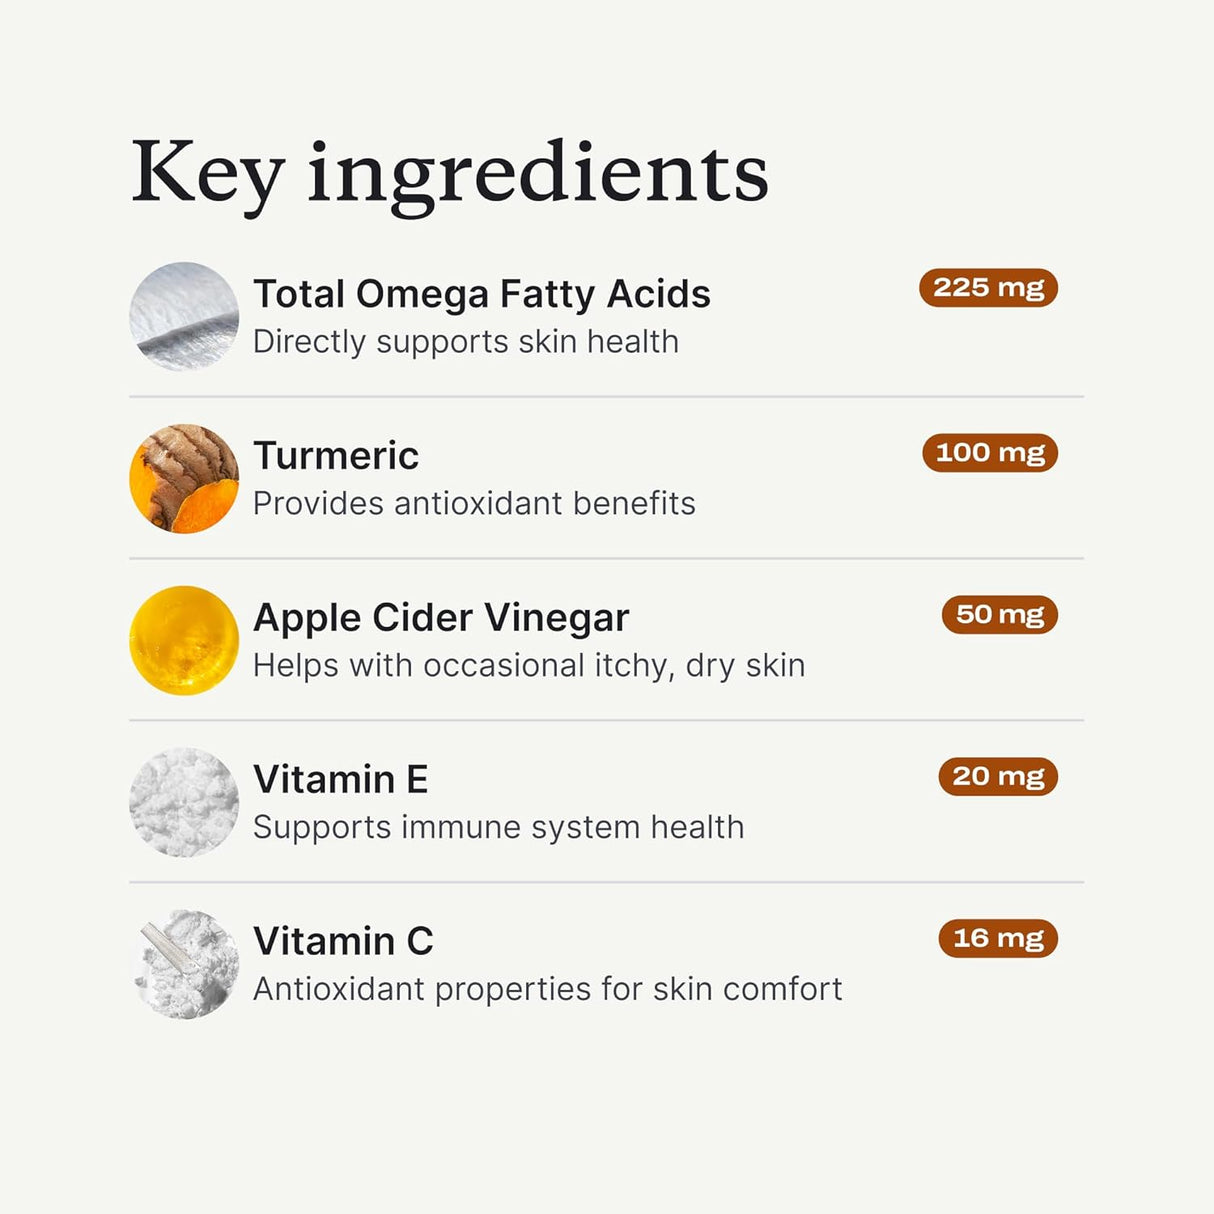Click the text Provides antioxidant benefits
This screenshot has height=1214, width=1214.
coord(474,504)
